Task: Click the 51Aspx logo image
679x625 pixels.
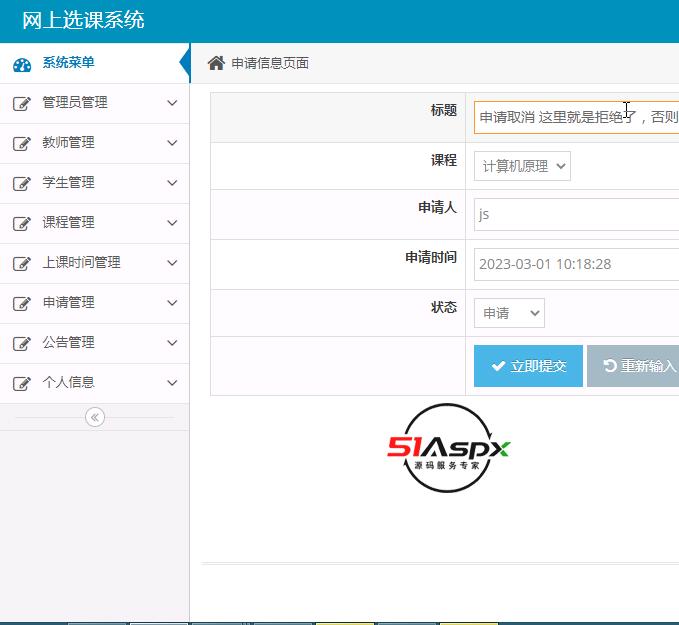Action: click(449, 448)
